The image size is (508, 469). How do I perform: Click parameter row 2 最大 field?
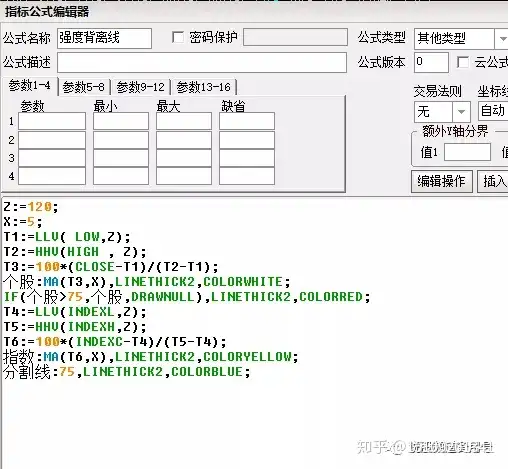click(x=184, y=140)
